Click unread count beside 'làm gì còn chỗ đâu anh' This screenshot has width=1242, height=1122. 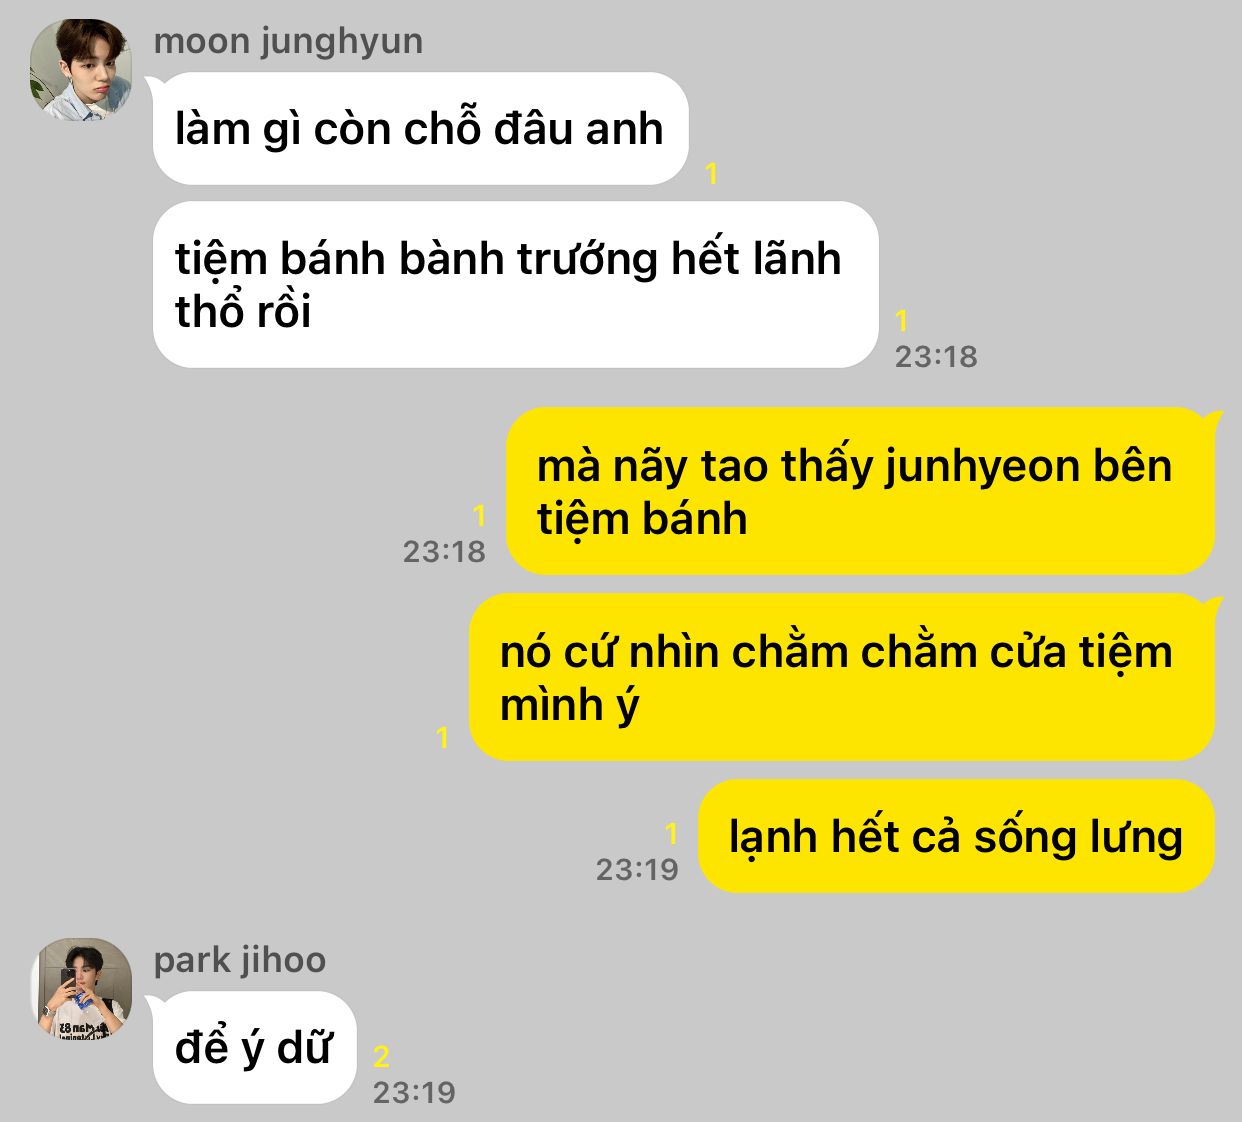tap(712, 174)
